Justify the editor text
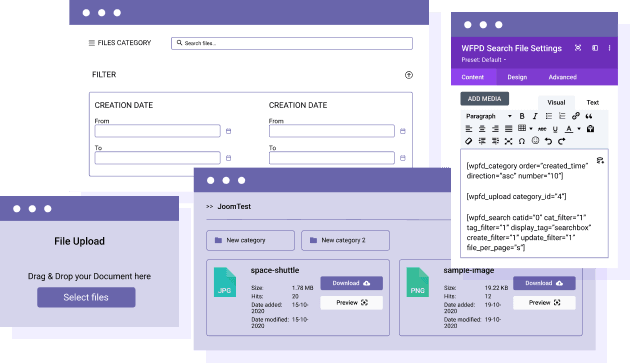Viewport: 630px width, 363px height. point(508,129)
